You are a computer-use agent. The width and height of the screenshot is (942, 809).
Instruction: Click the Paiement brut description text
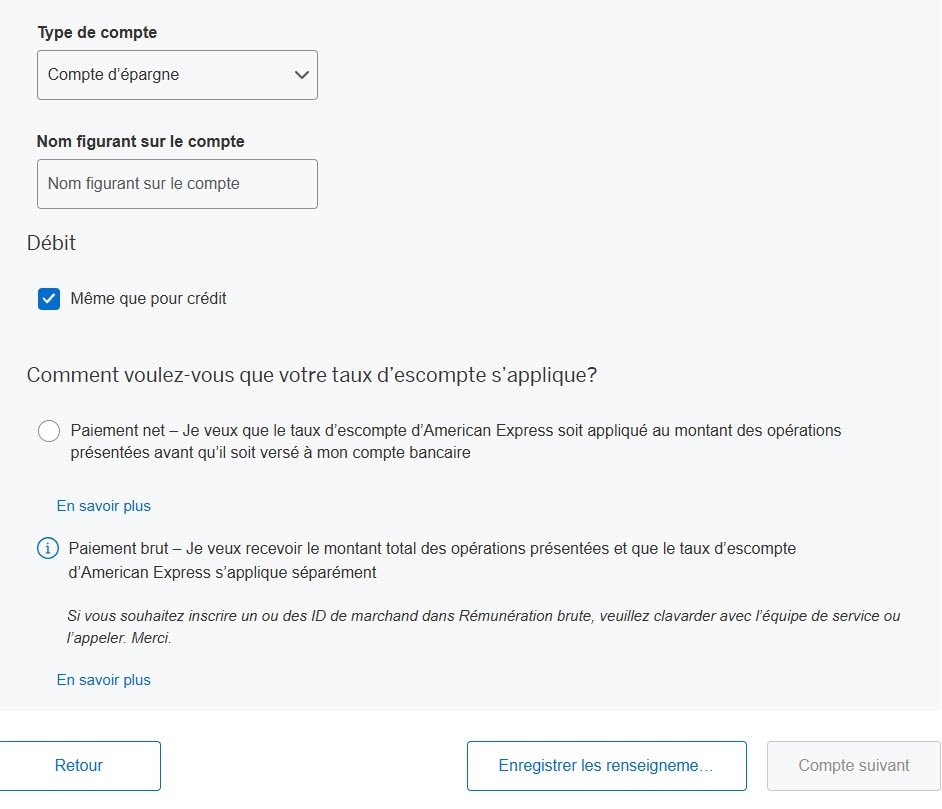click(x=432, y=560)
